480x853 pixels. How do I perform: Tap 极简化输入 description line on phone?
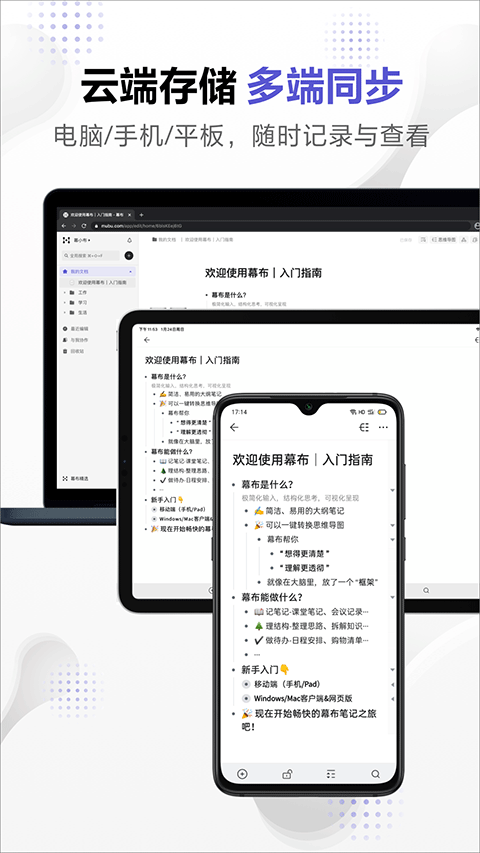300,497
